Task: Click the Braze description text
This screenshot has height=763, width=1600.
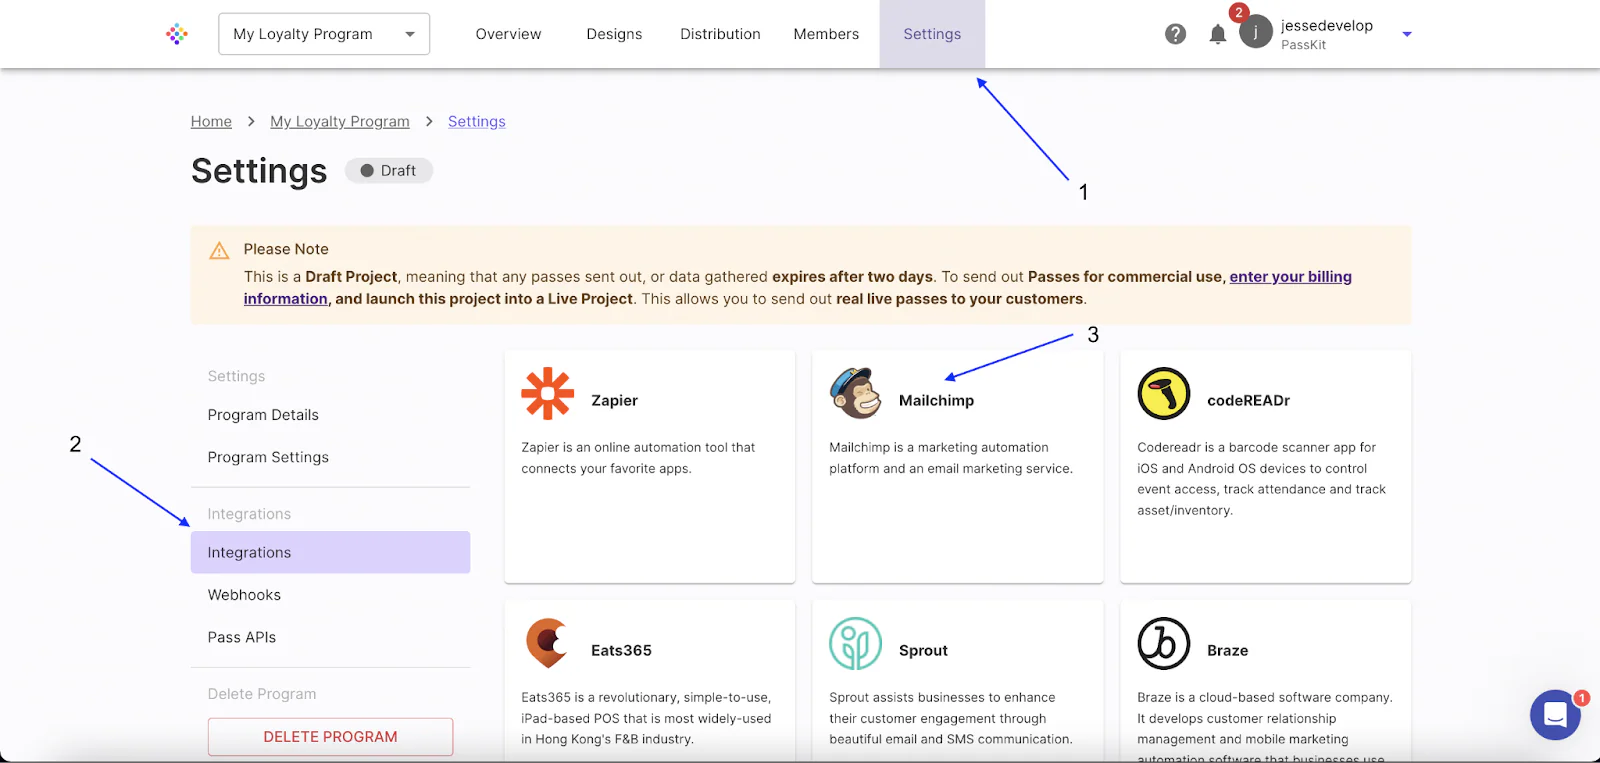Action: (x=1265, y=726)
